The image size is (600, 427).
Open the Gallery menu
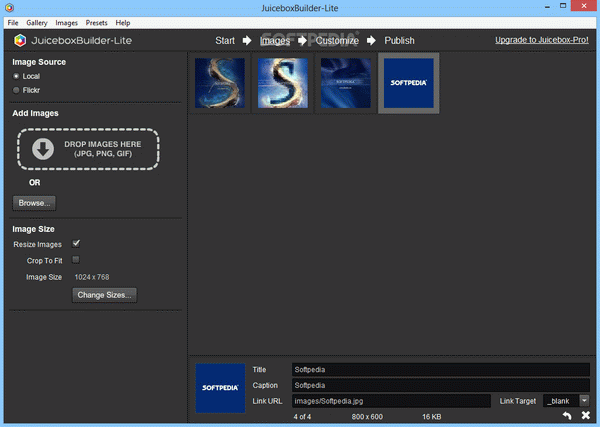pyautogui.click(x=37, y=23)
